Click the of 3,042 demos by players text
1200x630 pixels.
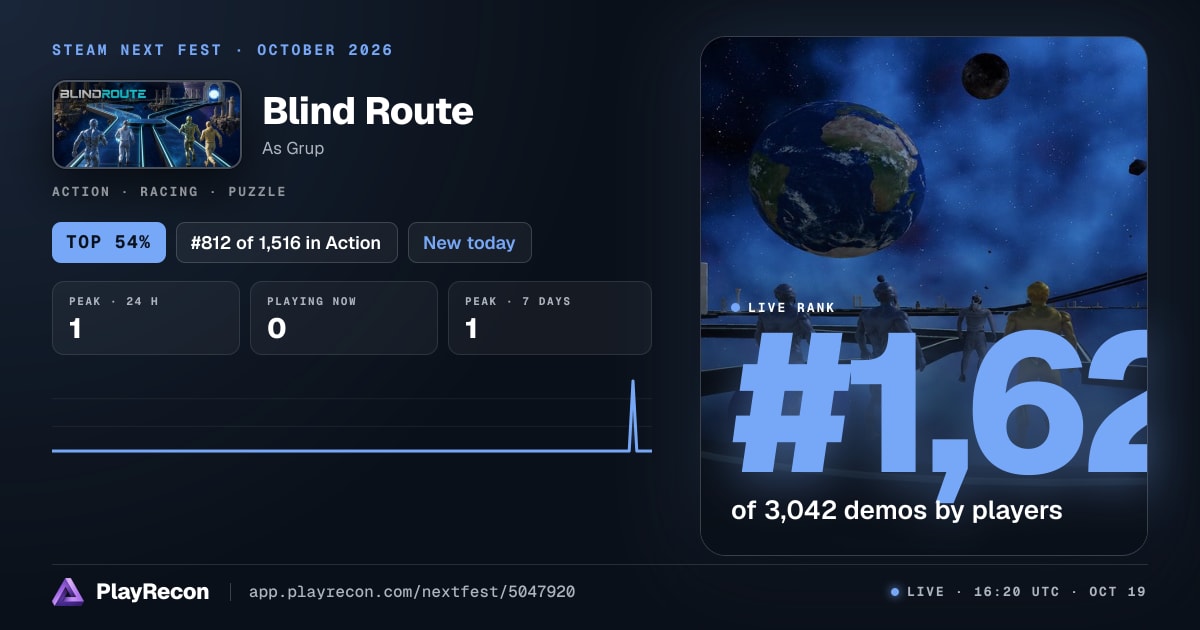pos(896,510)
